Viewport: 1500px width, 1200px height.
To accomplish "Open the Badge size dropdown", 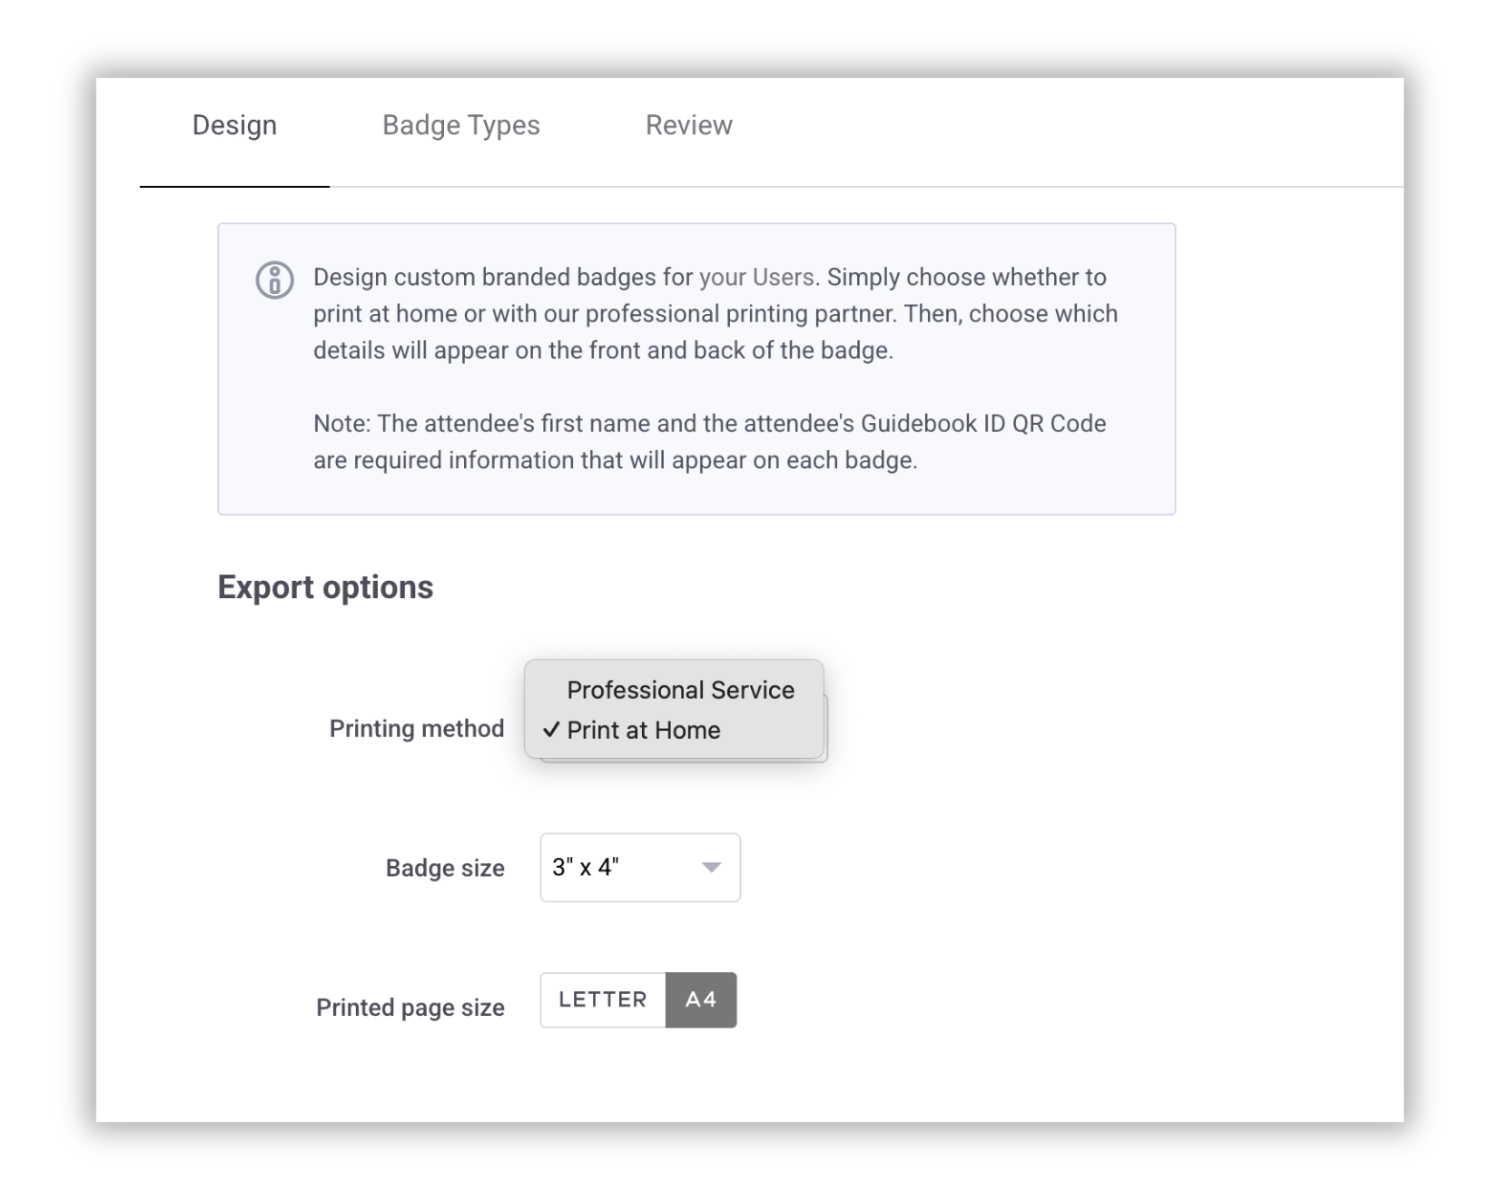I will click(x=639, y=868).
